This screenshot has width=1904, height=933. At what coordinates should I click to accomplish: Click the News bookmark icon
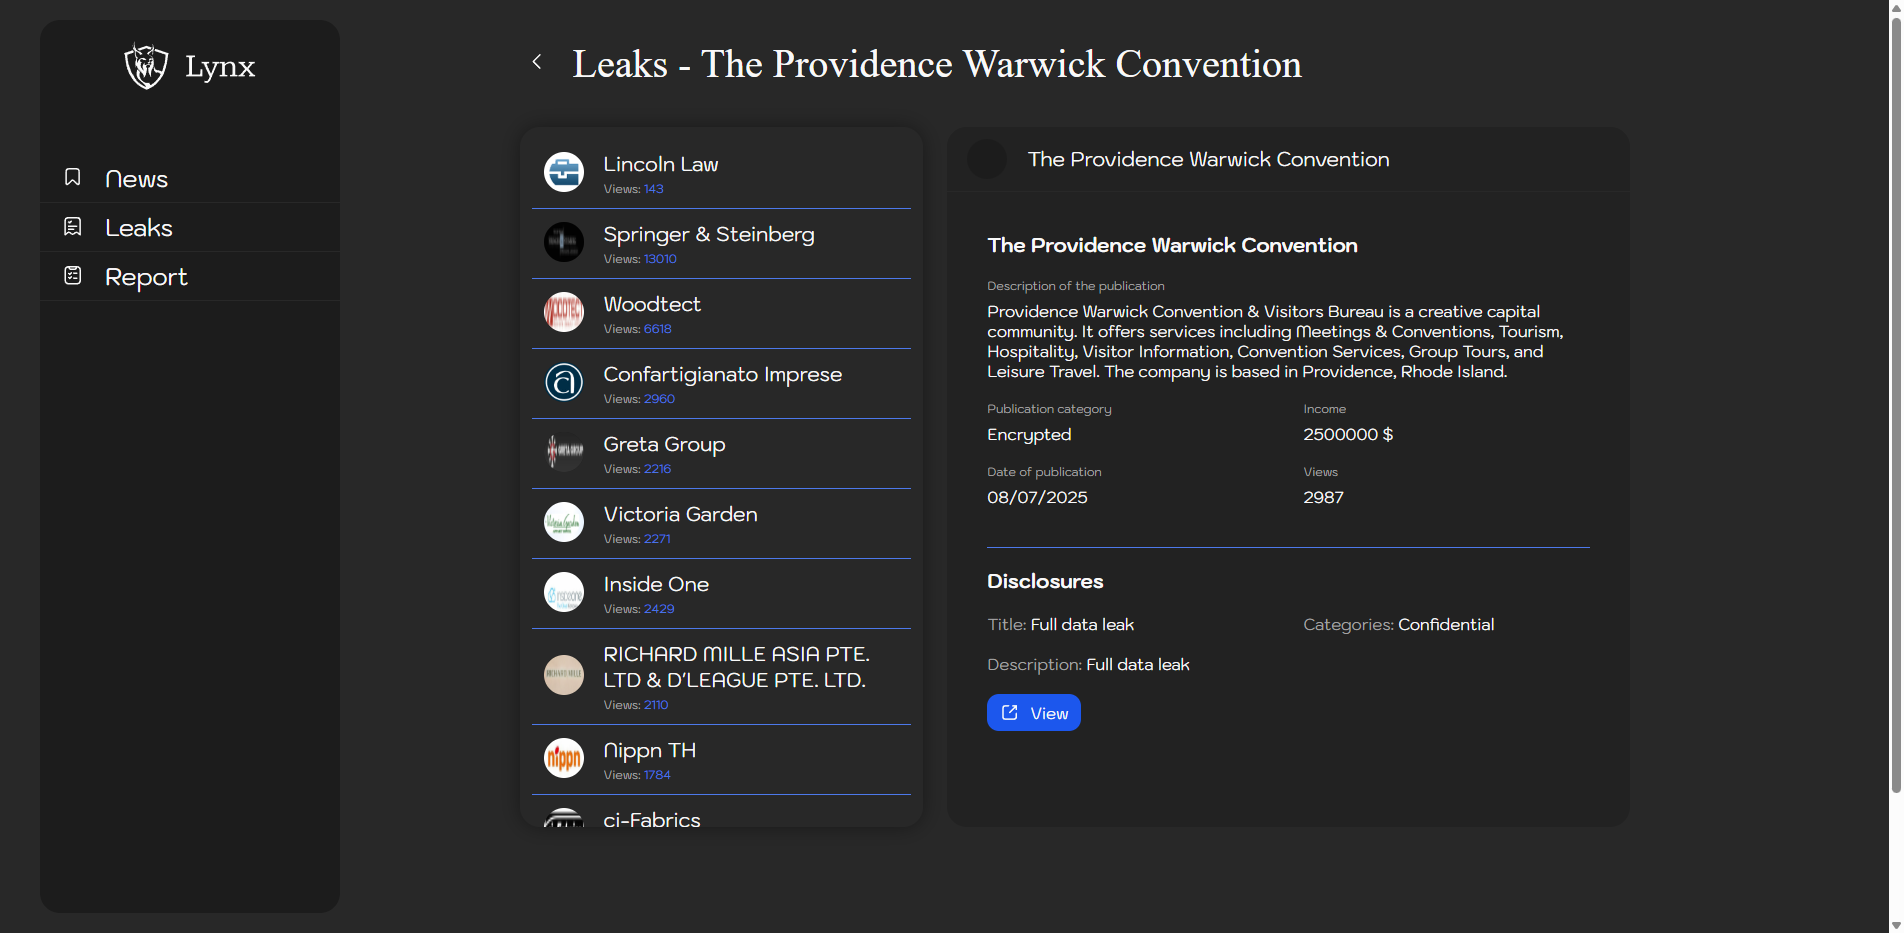(x=73, y=178)
